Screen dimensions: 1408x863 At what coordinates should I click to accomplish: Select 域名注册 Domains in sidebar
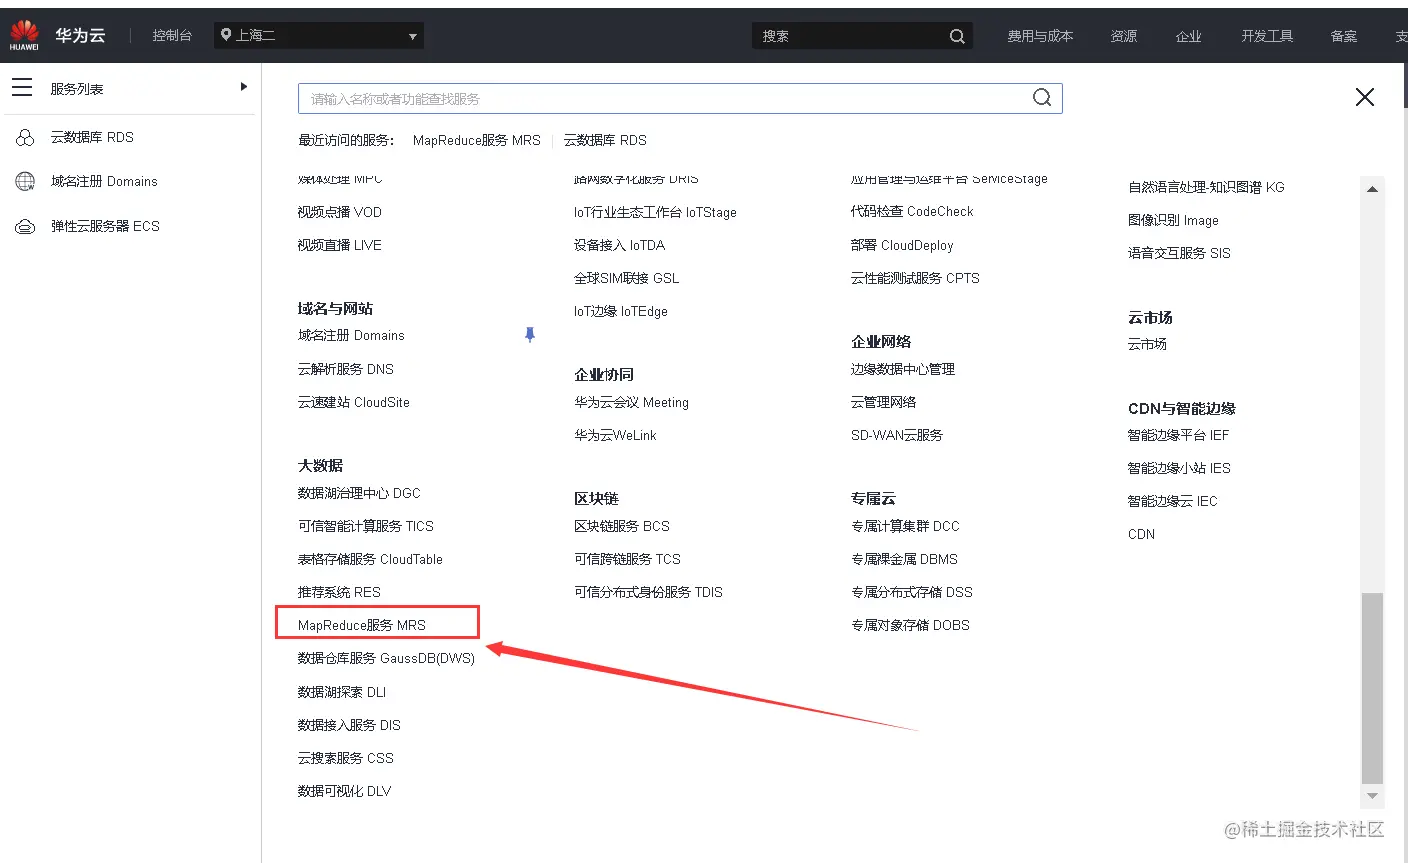point(104,181)
